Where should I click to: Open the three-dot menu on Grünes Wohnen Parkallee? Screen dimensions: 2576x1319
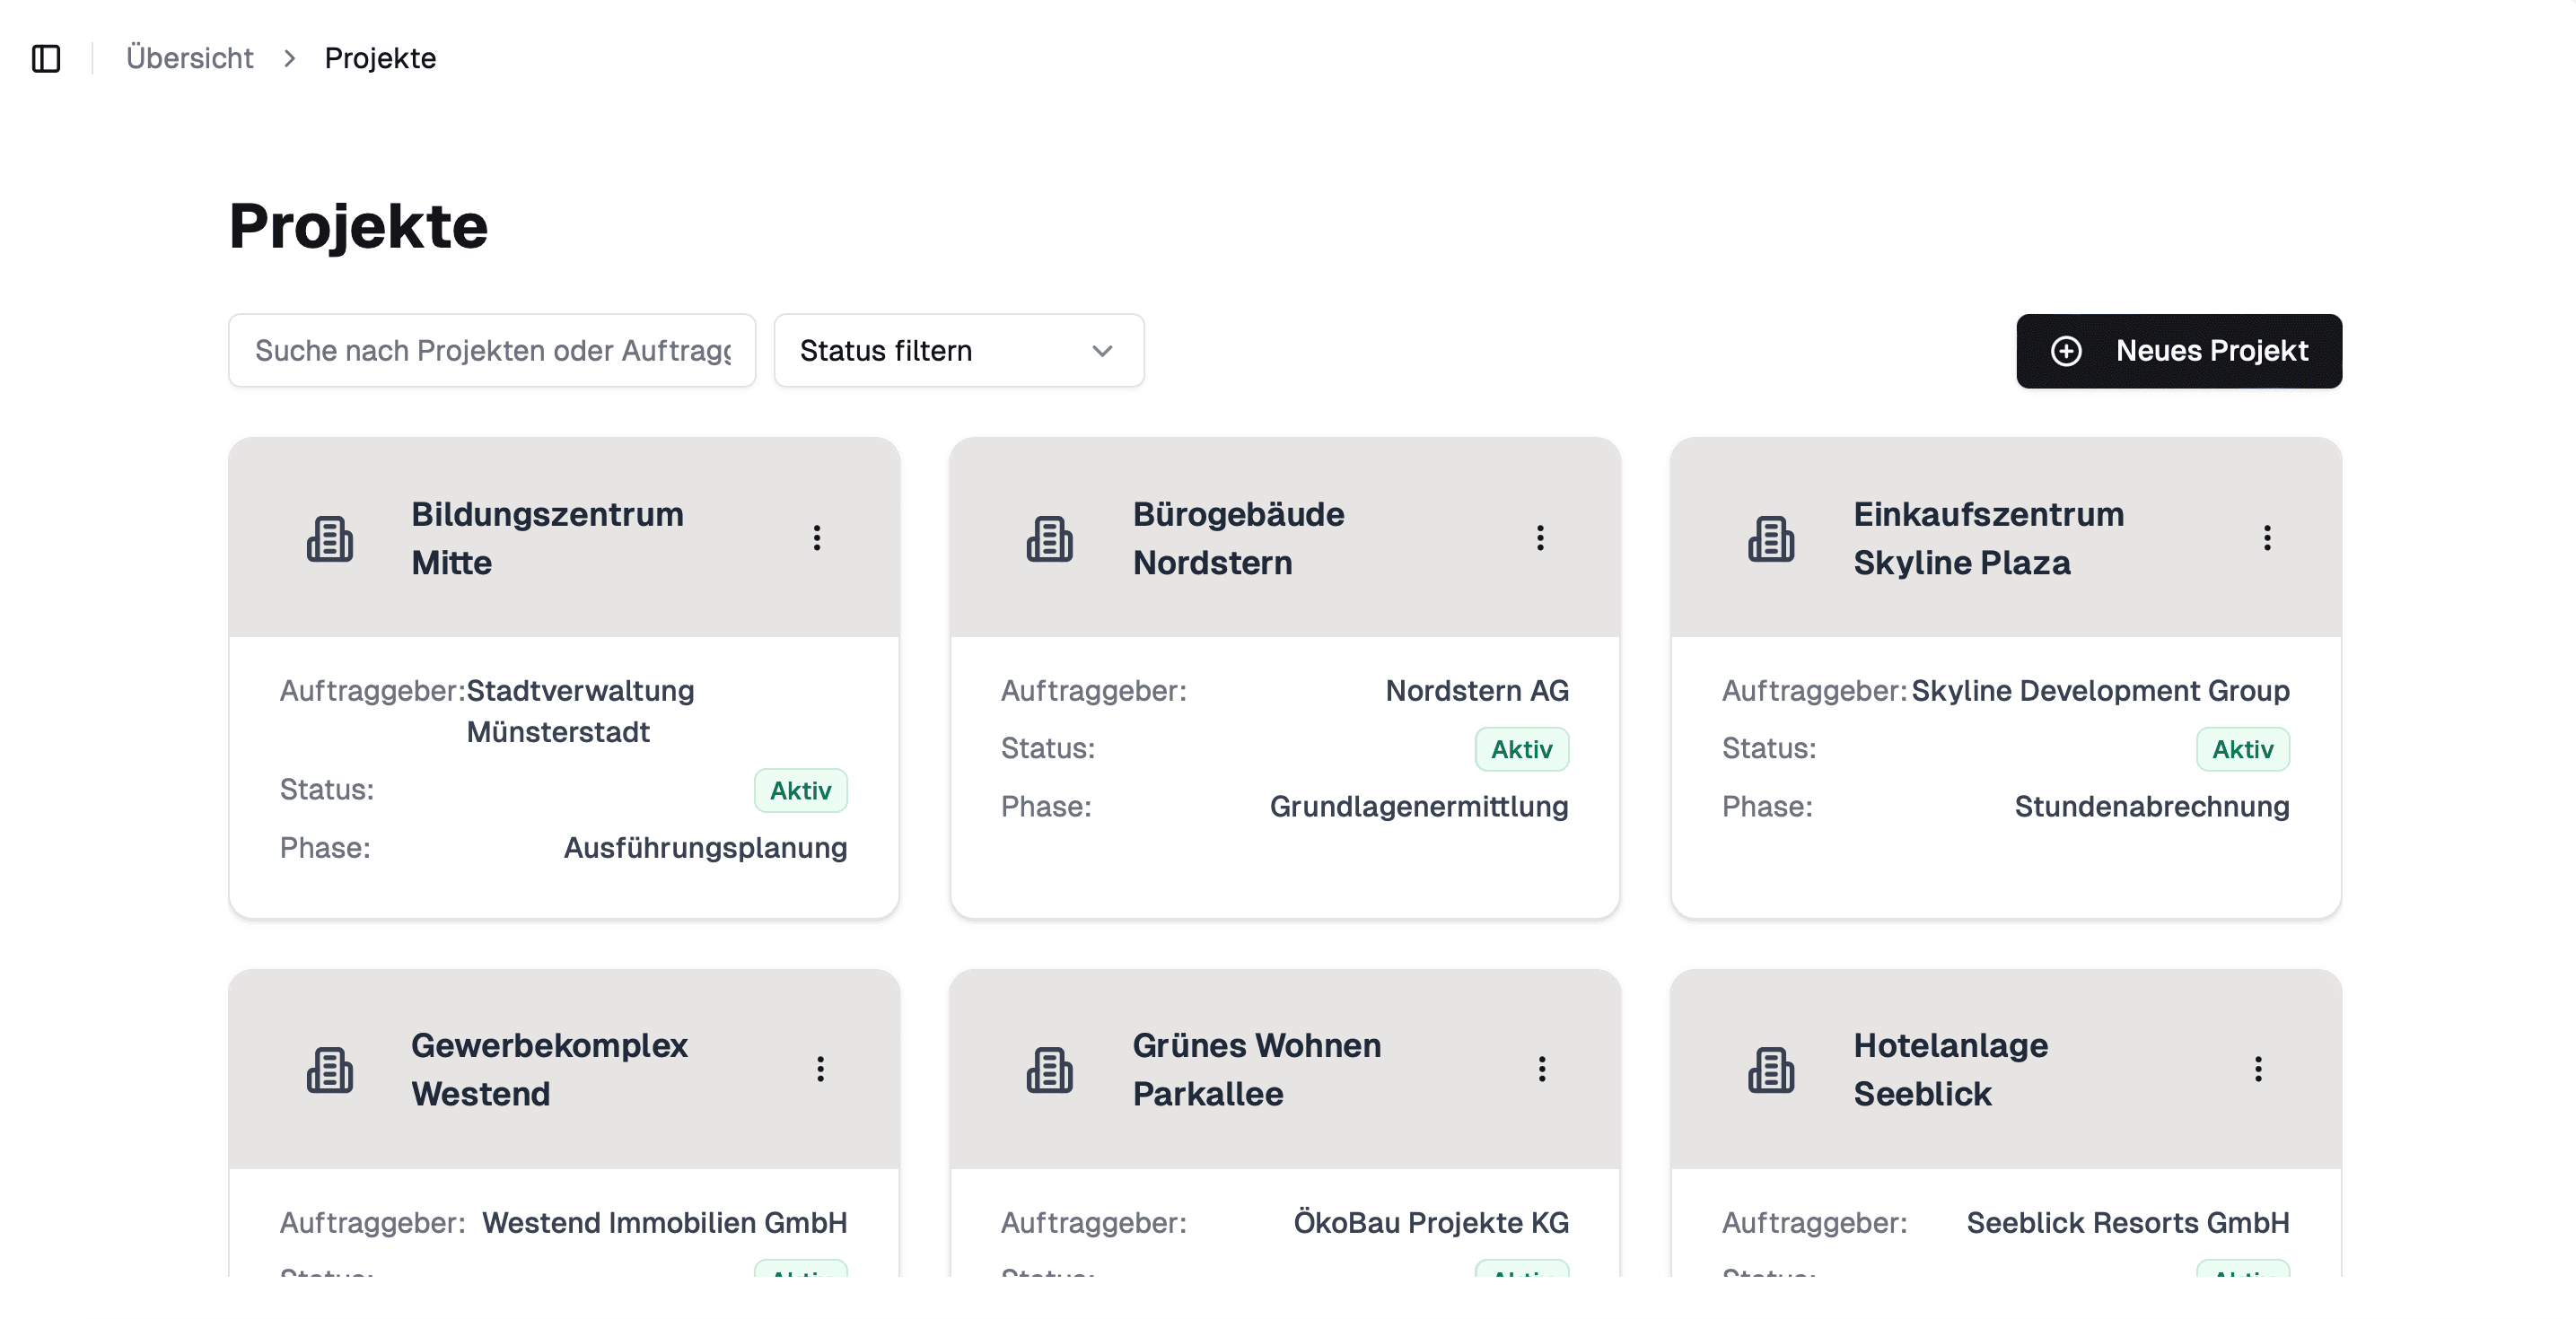[1542, 1069]
